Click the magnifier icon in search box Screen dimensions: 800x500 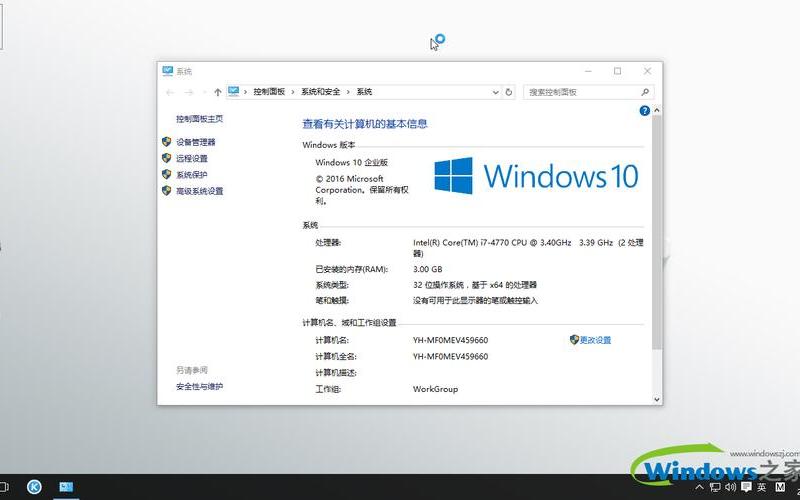tap(645, 92)
